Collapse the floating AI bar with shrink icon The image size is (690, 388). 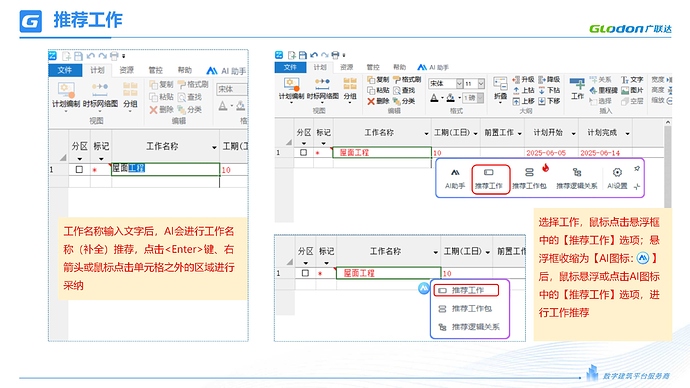pos(637,187)
